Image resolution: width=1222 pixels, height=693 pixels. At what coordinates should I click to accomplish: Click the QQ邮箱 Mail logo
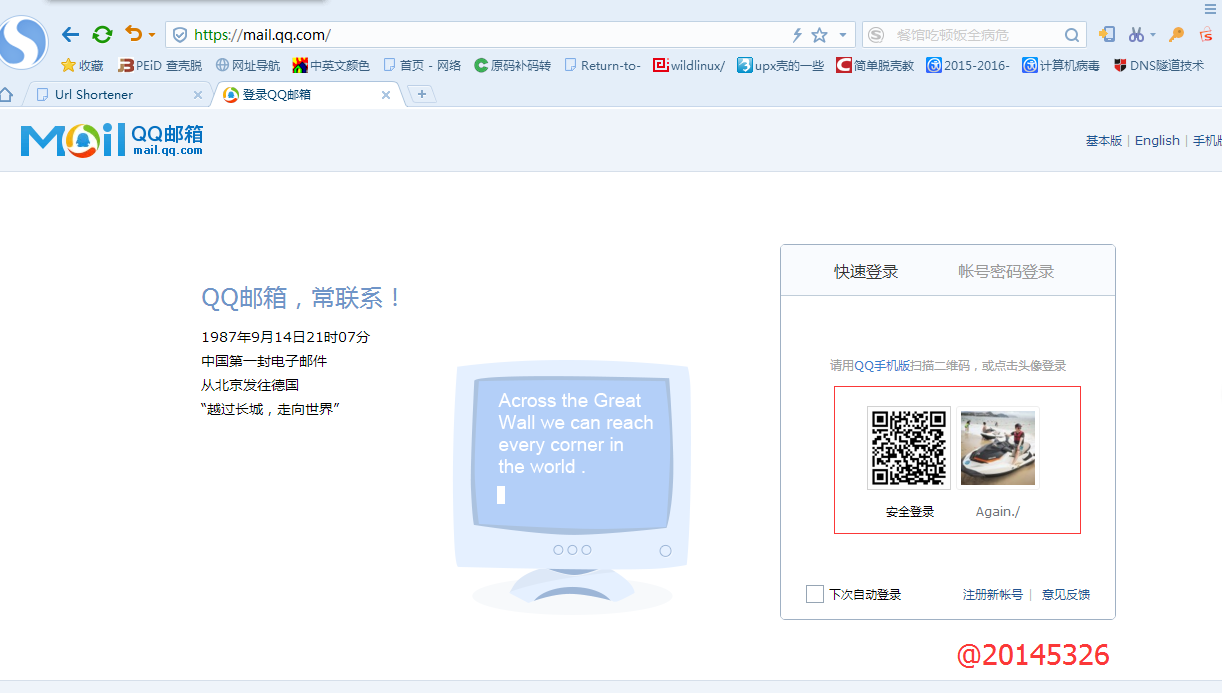[x=112, y=140]
